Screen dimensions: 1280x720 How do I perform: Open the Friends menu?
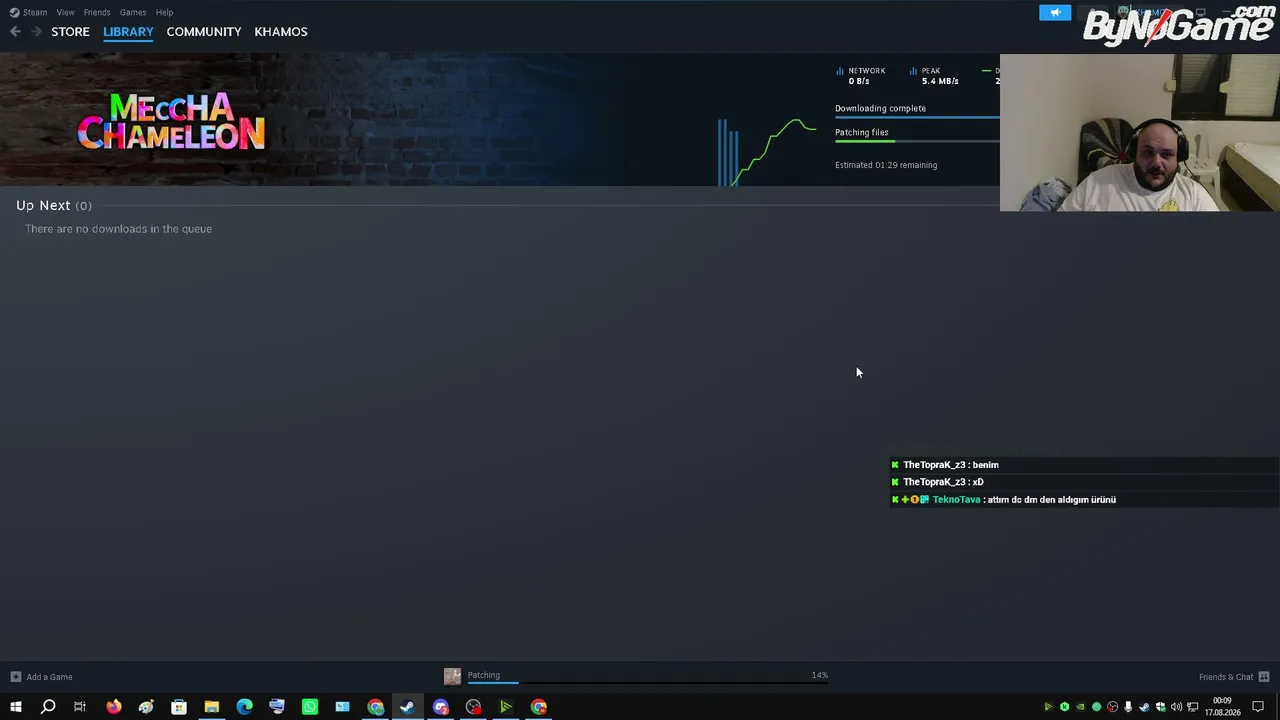(97, 12)
